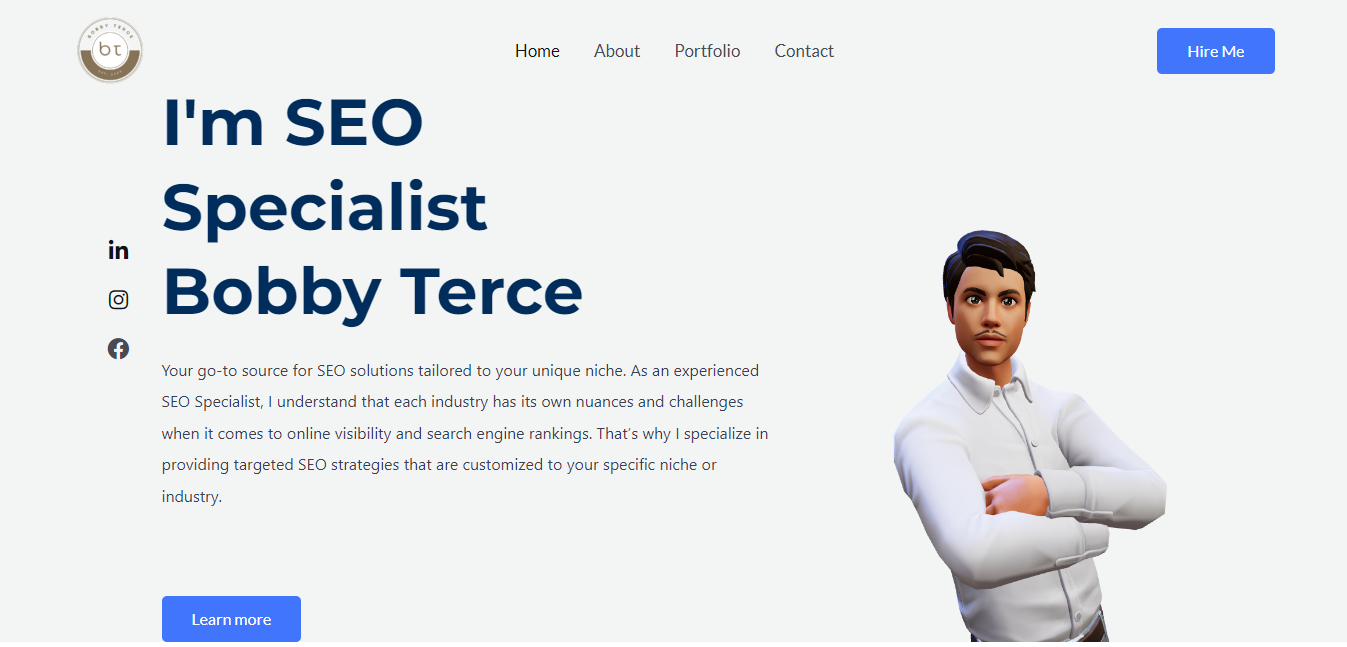1347x647 pixels.
Task: Navigate to the Portfolio menu item
Action: coord(707,51)
